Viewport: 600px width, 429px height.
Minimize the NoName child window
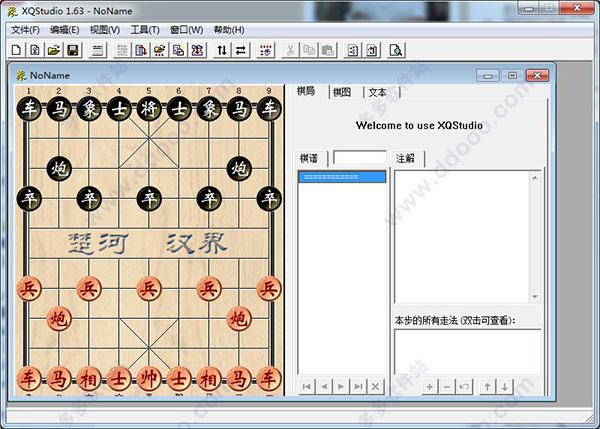tap(488, 75)
